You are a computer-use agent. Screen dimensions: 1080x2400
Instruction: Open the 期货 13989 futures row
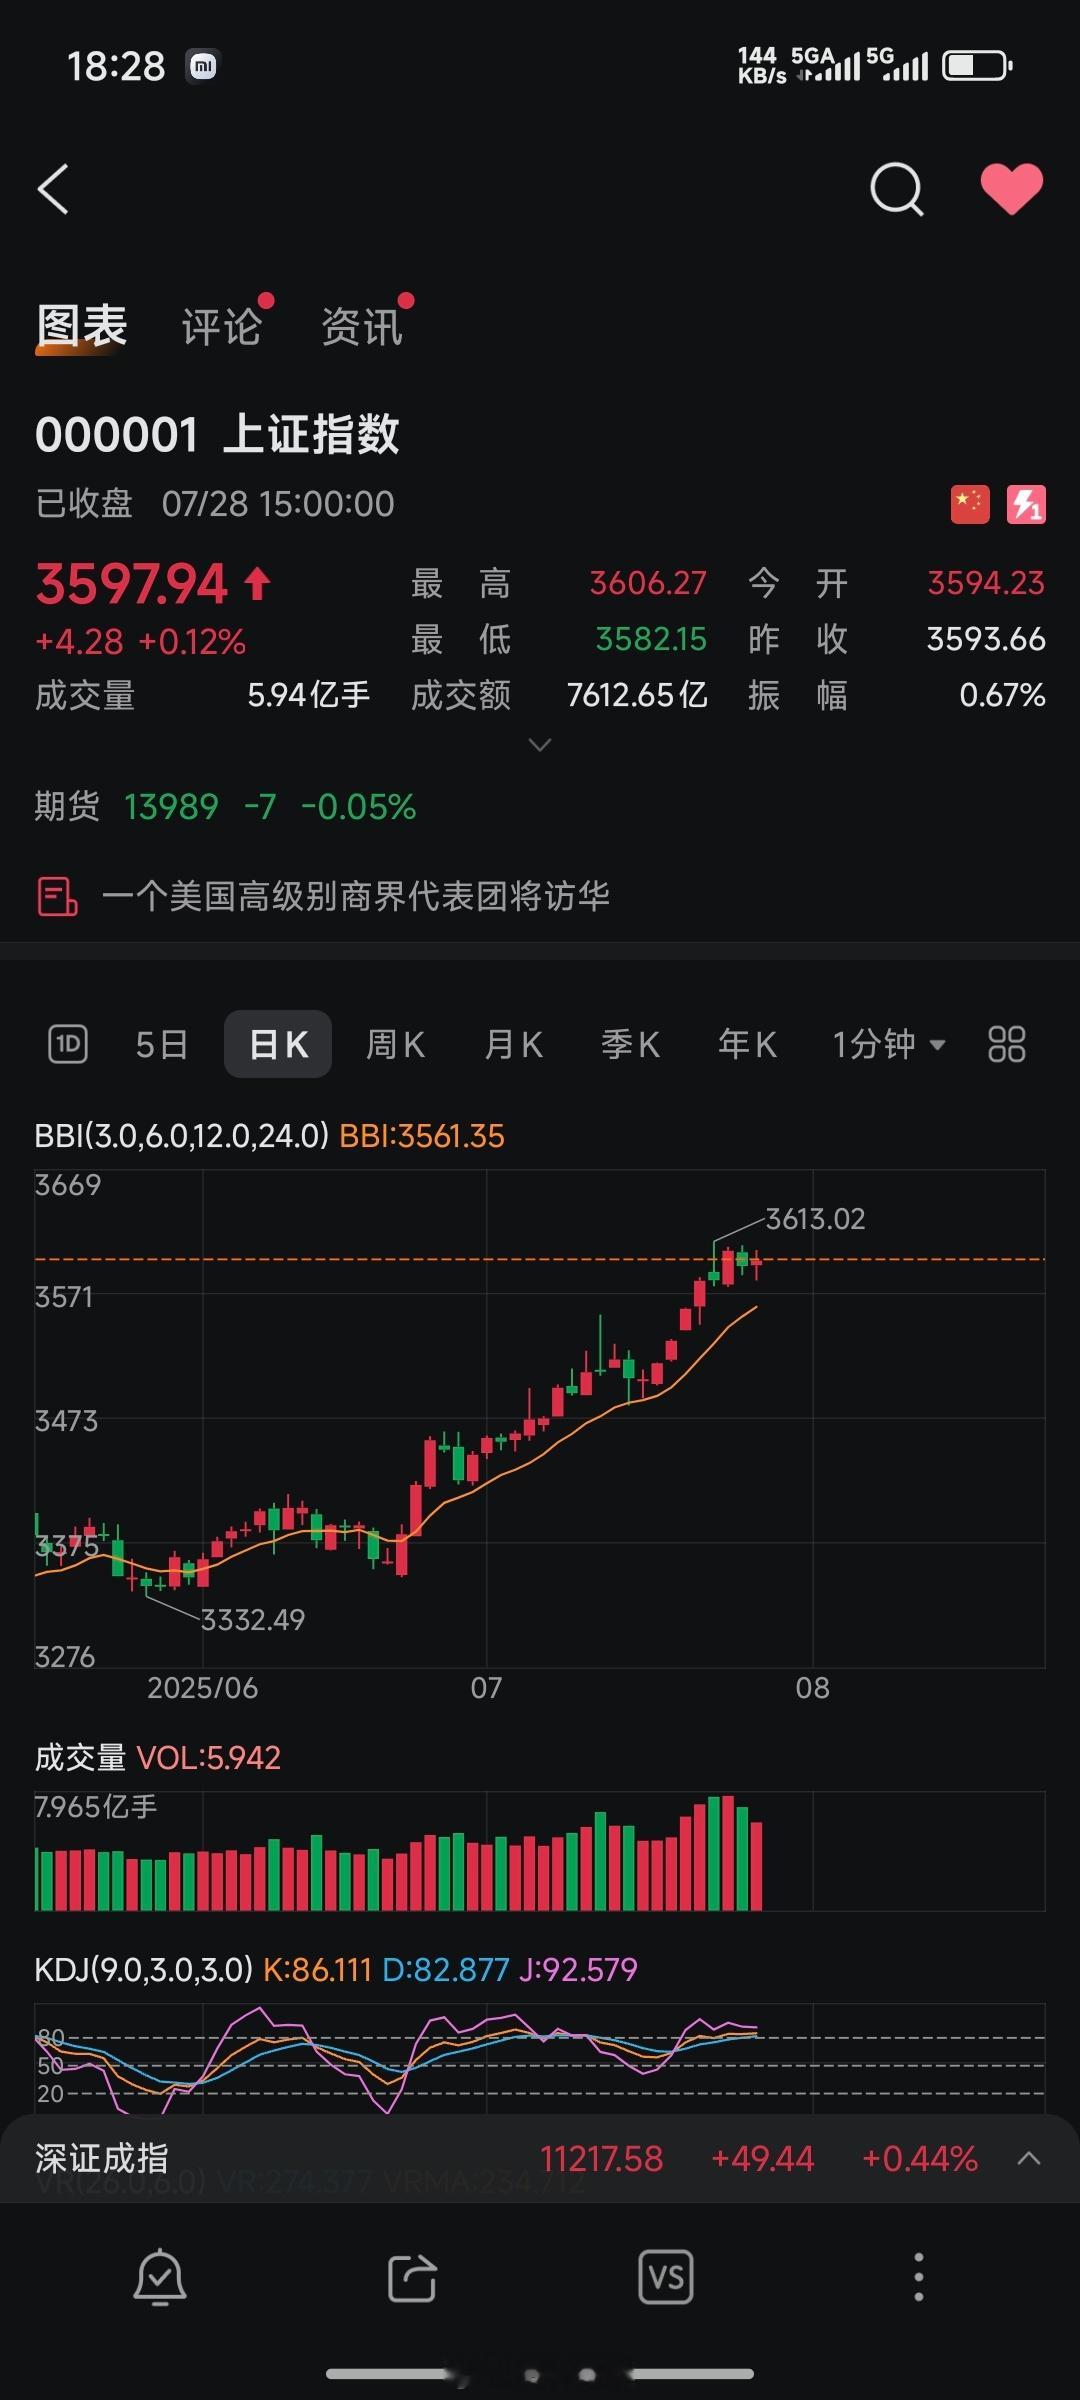(226, 806)
